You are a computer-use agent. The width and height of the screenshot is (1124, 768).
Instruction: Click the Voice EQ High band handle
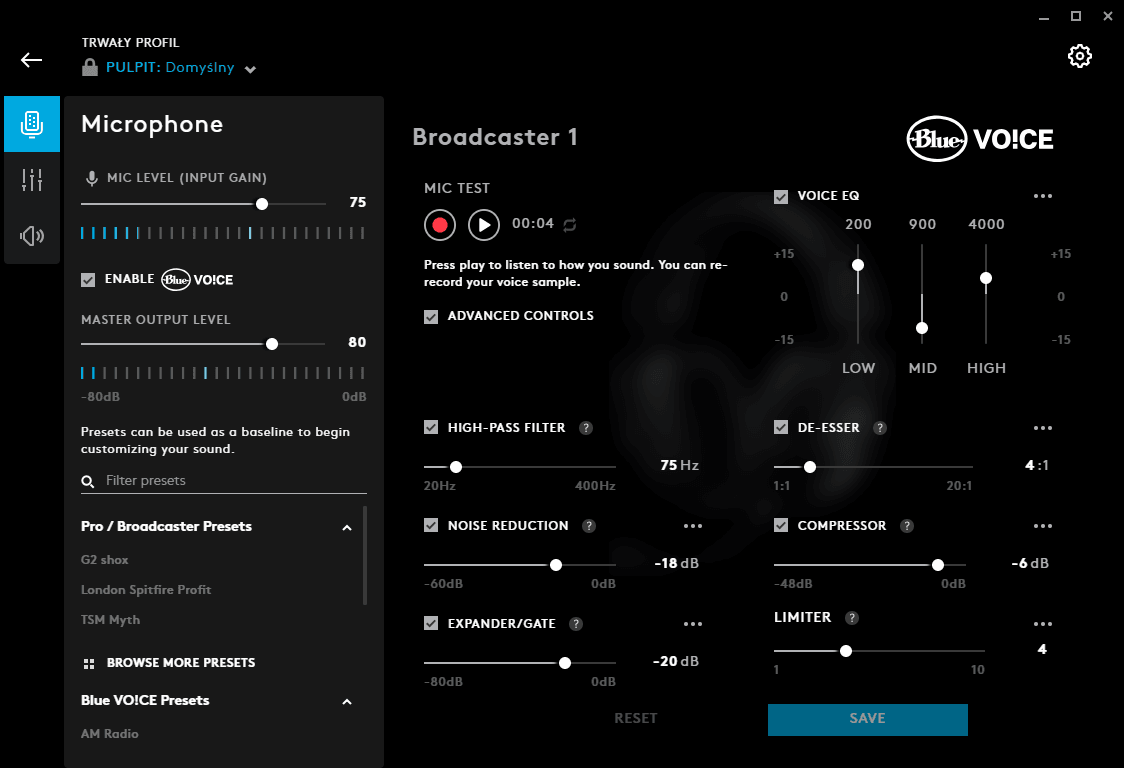[x=986, y=278]
